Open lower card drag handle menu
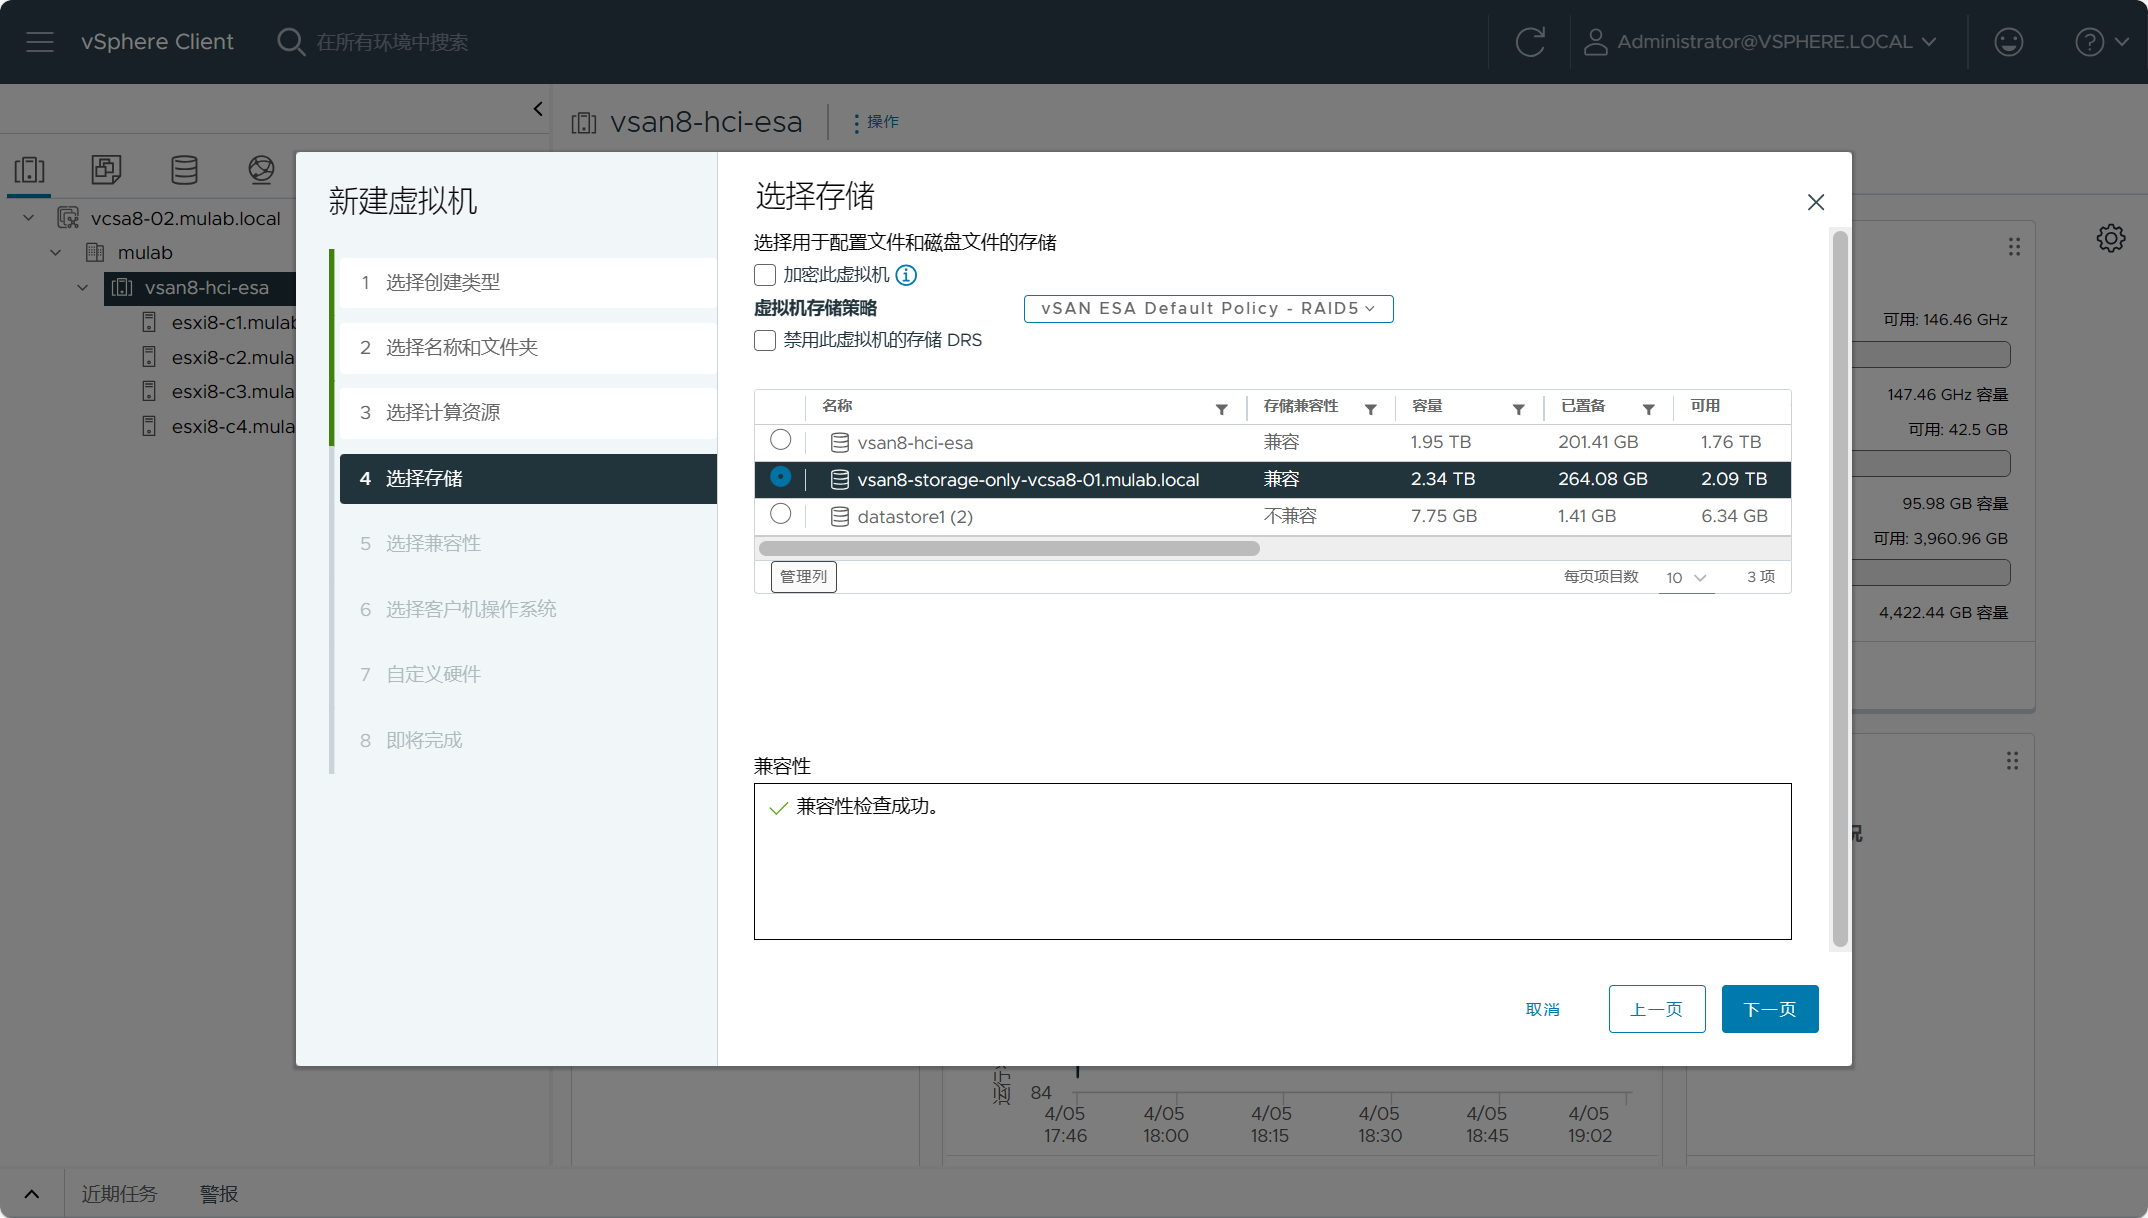Viewport: 2148px width, 1218px height. tap(2012, 761)
